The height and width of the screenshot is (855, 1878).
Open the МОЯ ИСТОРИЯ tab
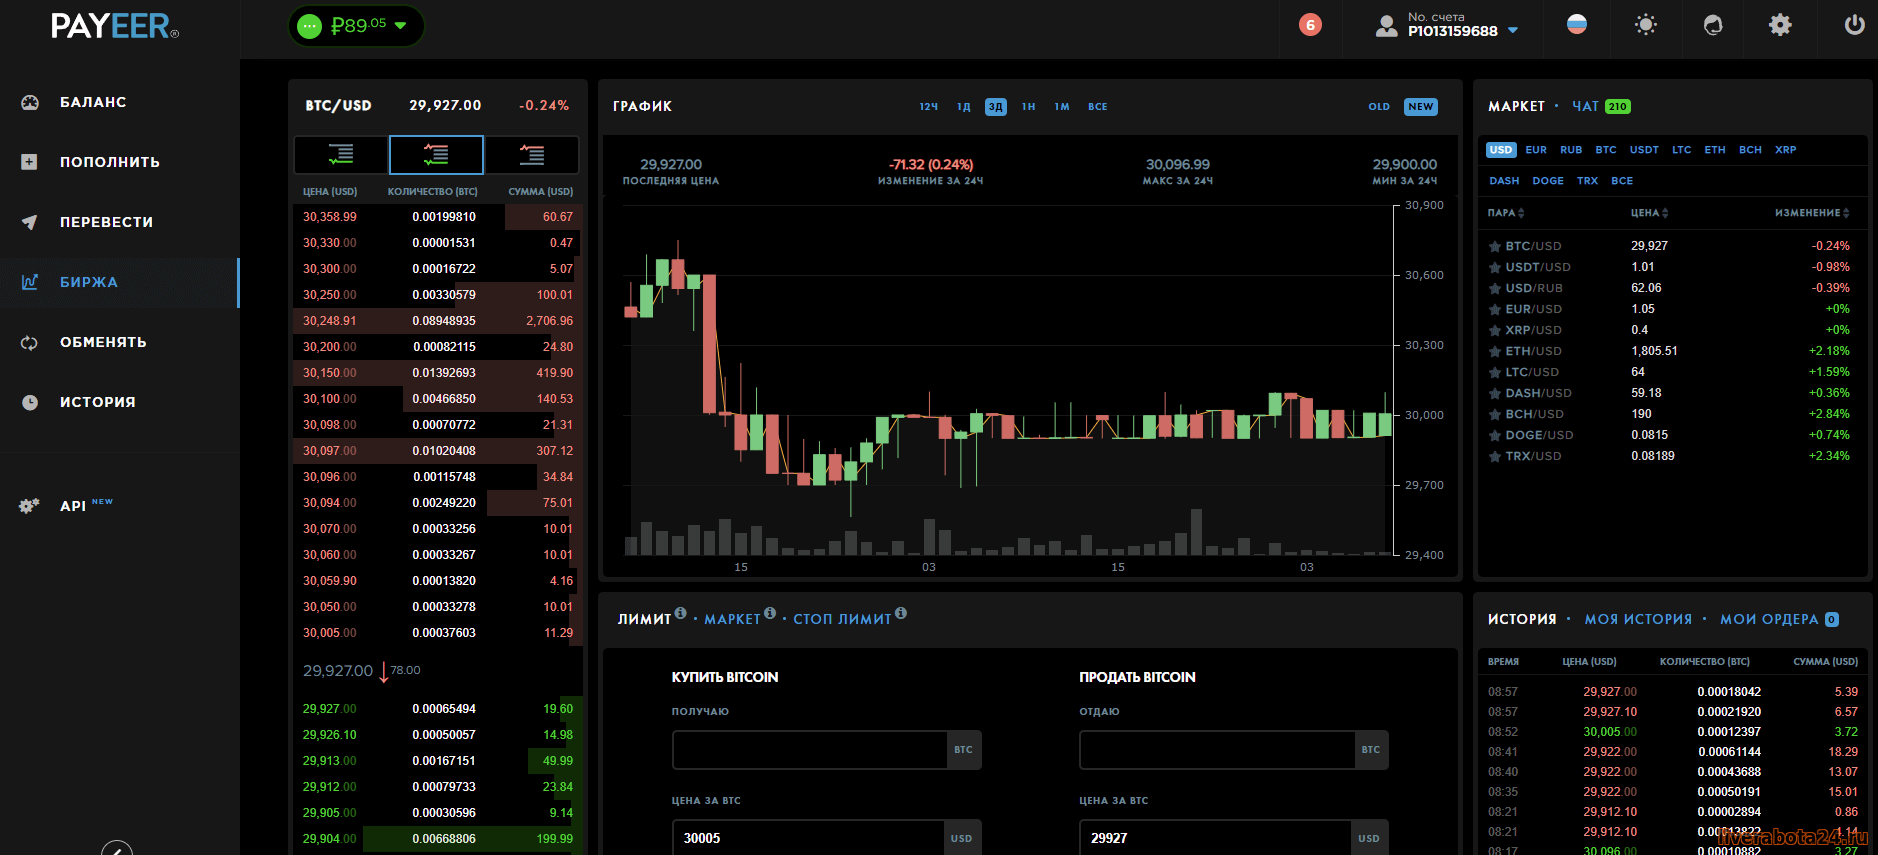point(1638,619)
